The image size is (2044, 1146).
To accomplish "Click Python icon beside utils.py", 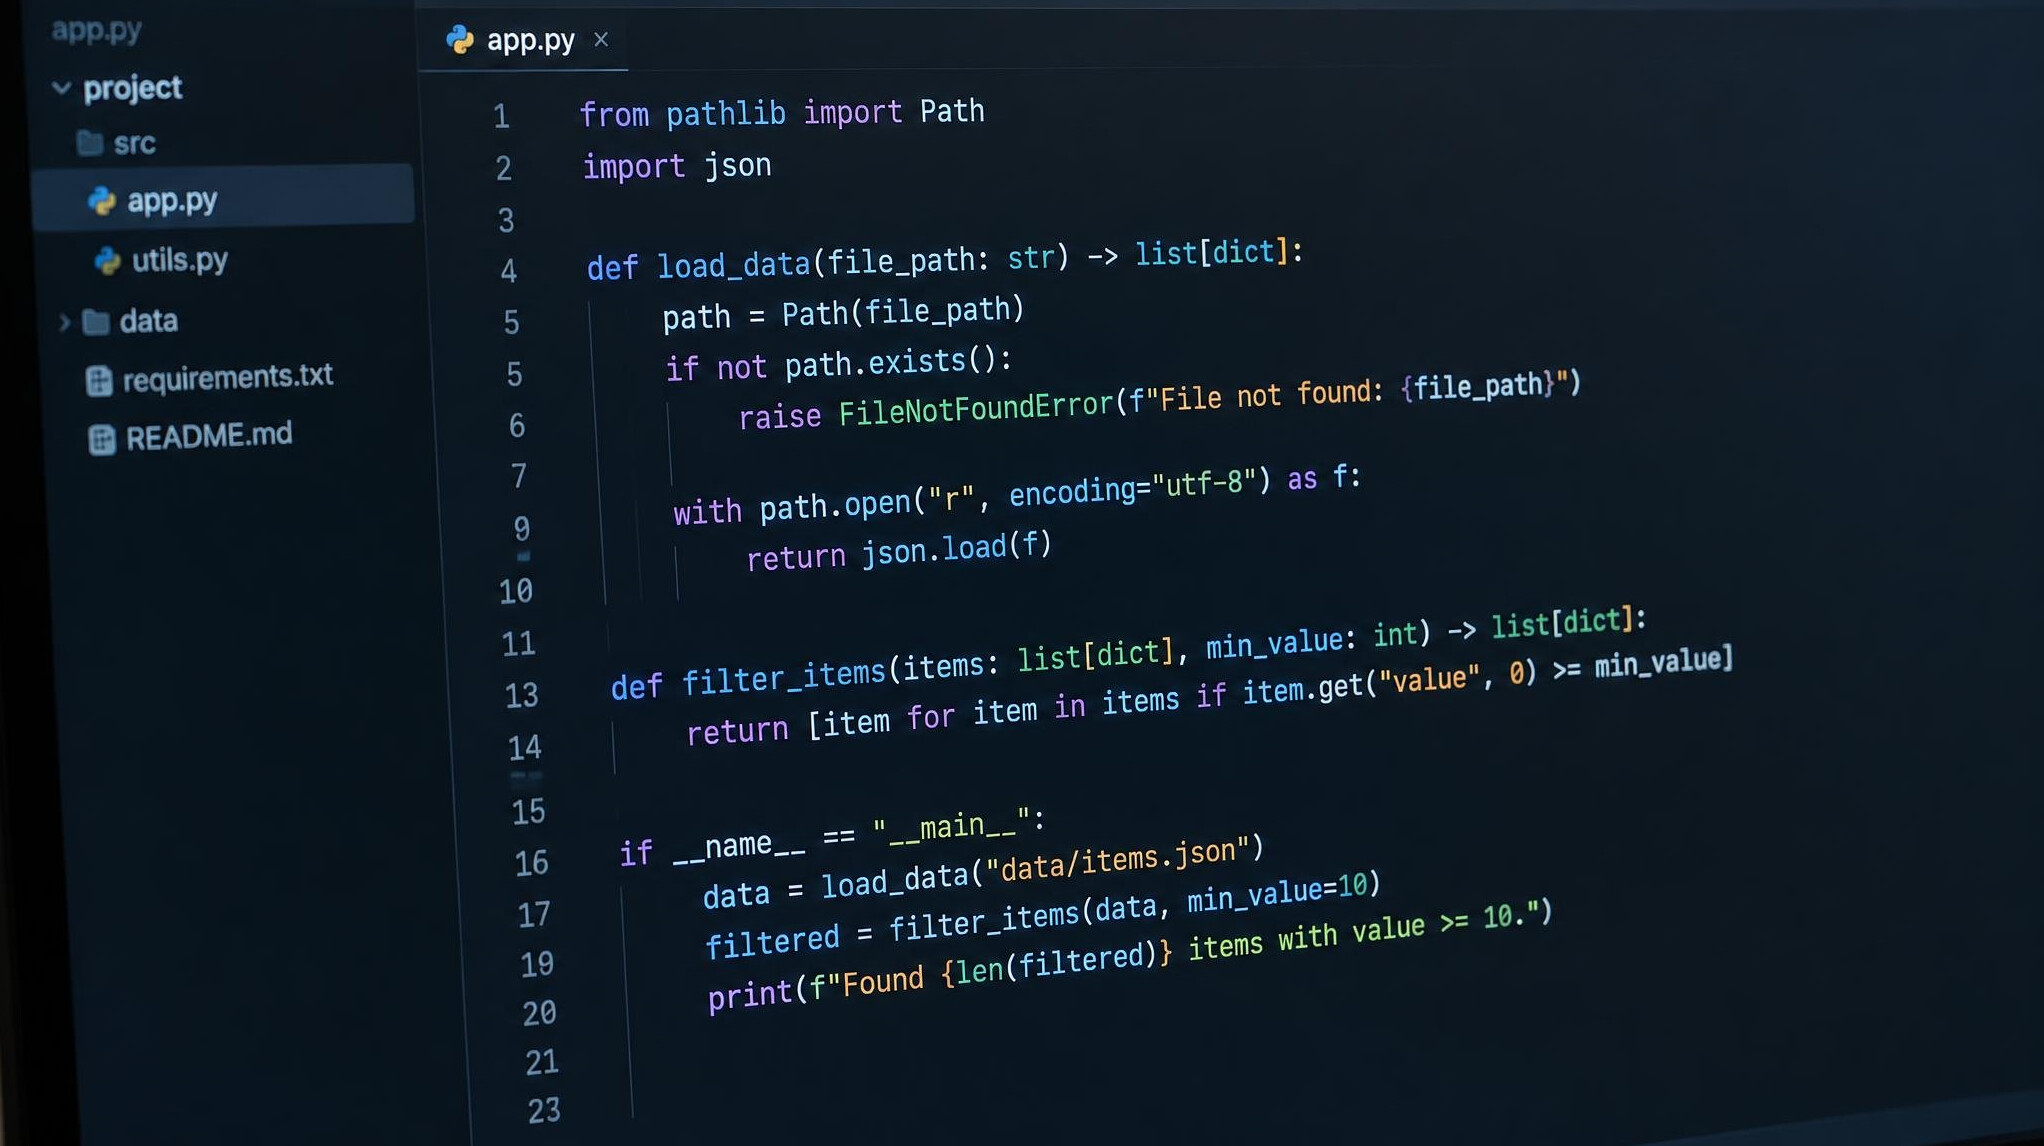I will (x=107, y=261).
